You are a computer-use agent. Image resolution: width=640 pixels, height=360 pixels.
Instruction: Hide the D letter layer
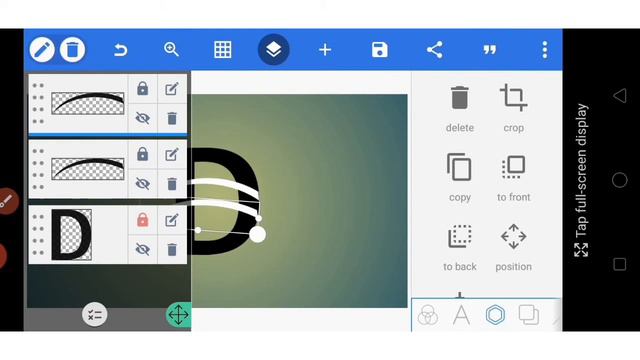point(142,249)
